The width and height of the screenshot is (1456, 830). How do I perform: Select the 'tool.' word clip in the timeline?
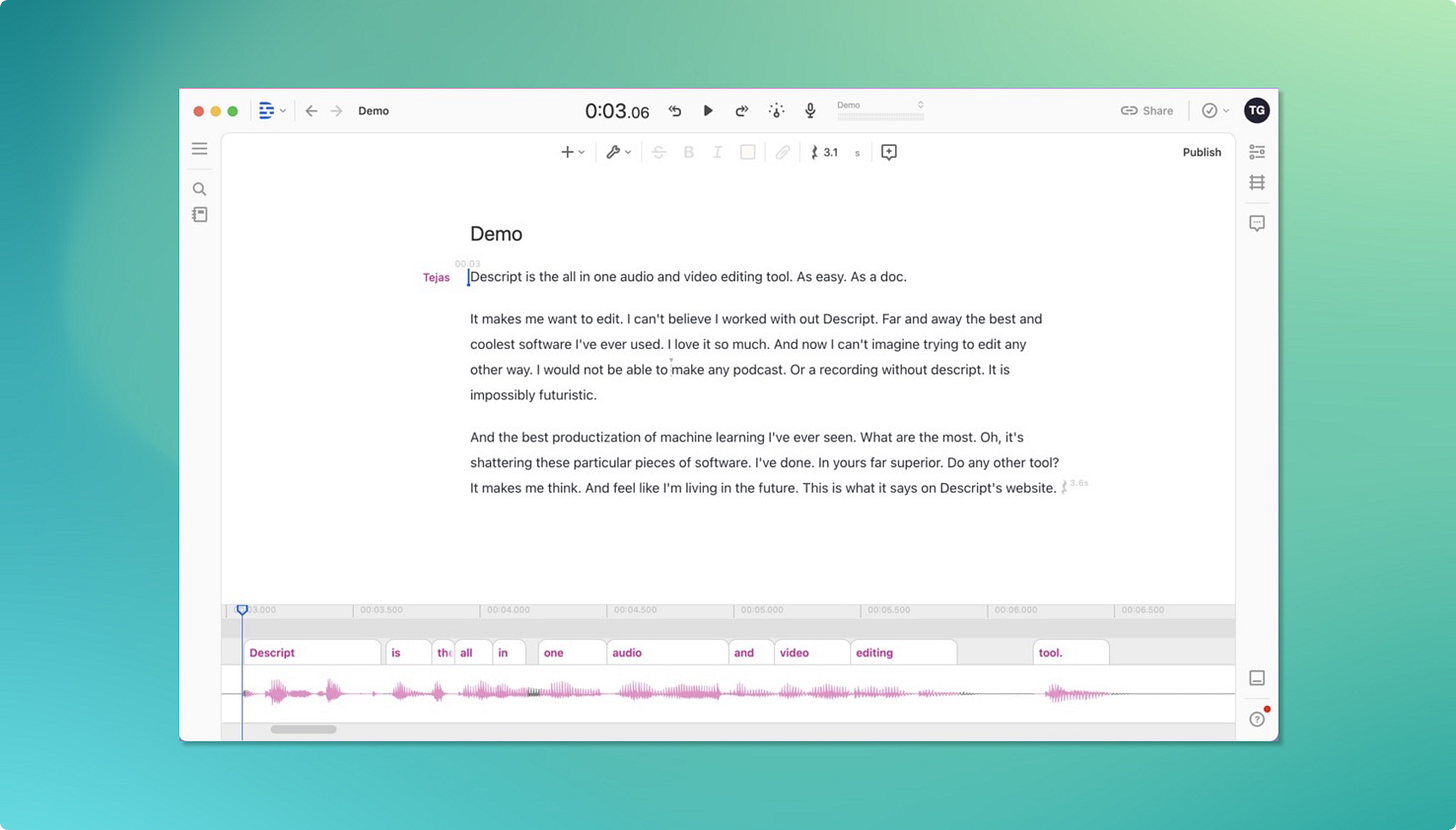coord(1071,652)
